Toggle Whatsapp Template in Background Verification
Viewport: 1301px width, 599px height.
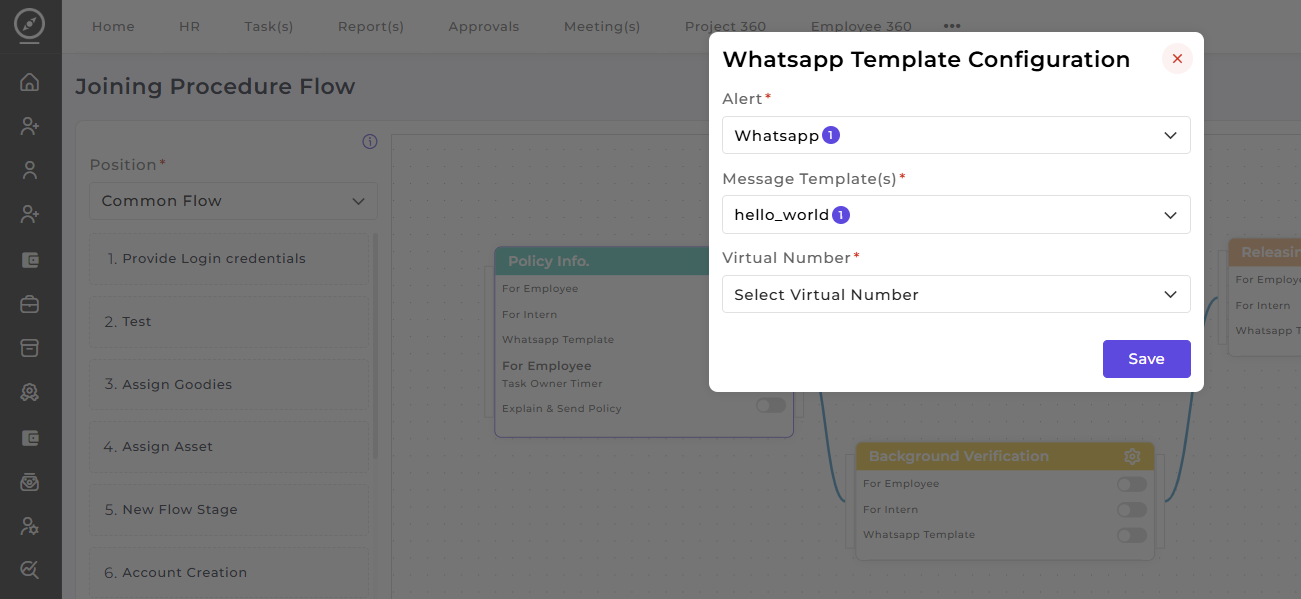tap(1132, 535)
